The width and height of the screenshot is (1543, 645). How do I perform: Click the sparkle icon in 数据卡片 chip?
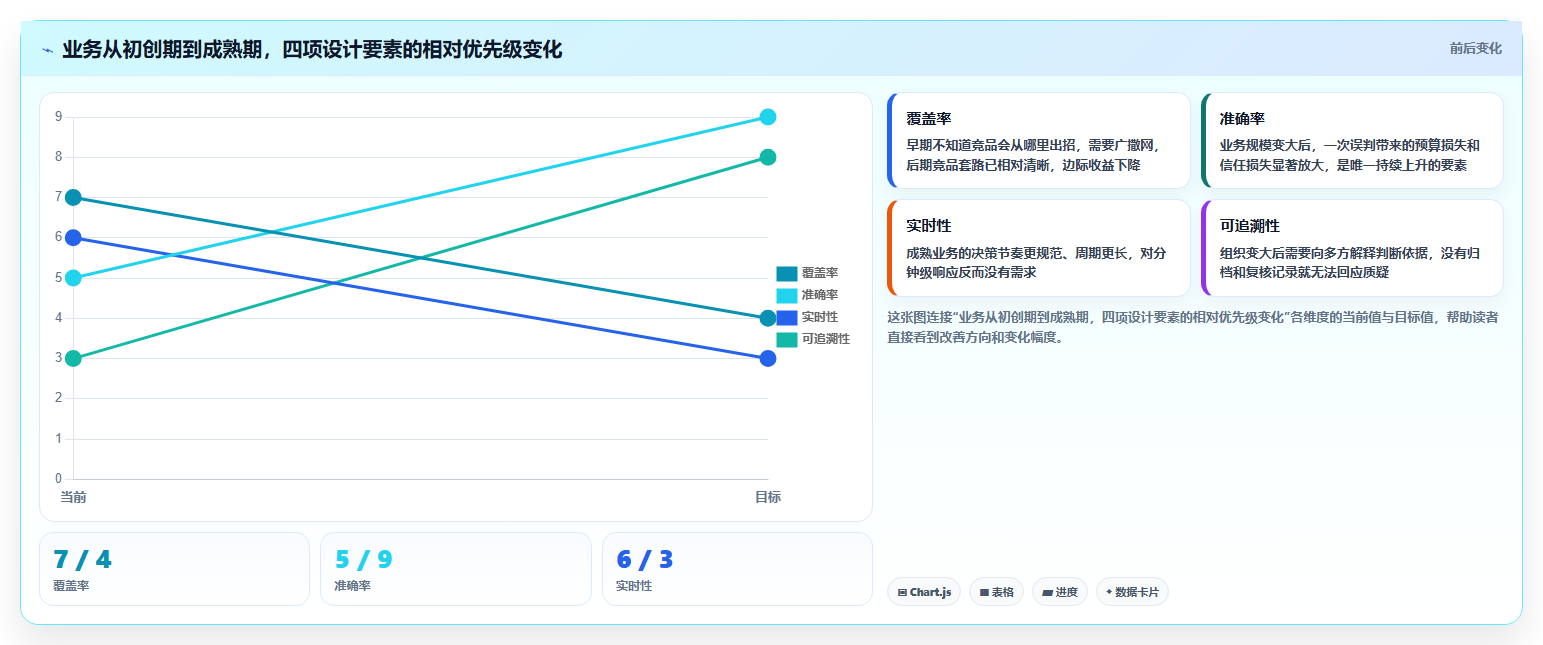(x=1109, y=592)
